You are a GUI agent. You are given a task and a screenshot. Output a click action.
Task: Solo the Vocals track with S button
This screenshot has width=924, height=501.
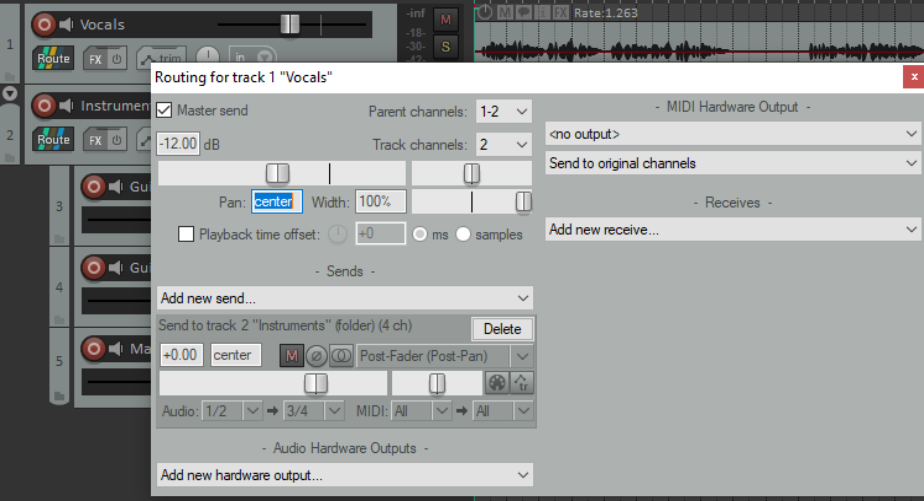click(446, 47)
